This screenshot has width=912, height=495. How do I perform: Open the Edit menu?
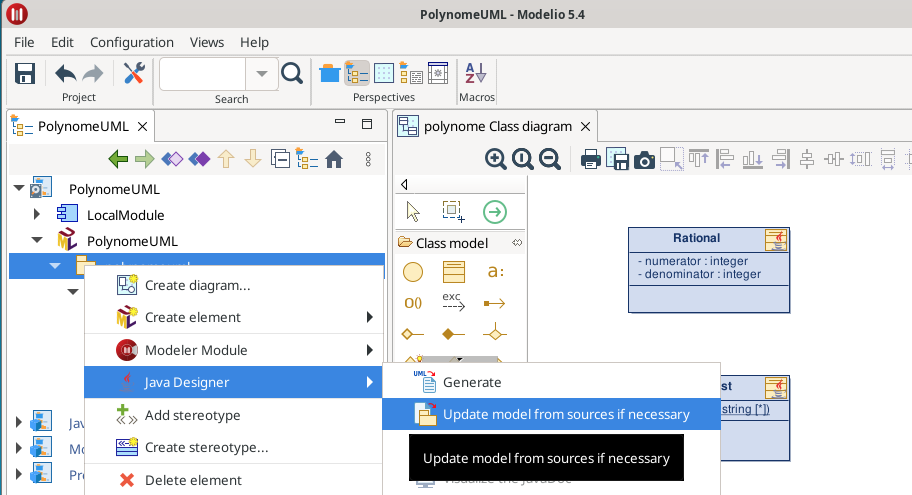(62, 42)
